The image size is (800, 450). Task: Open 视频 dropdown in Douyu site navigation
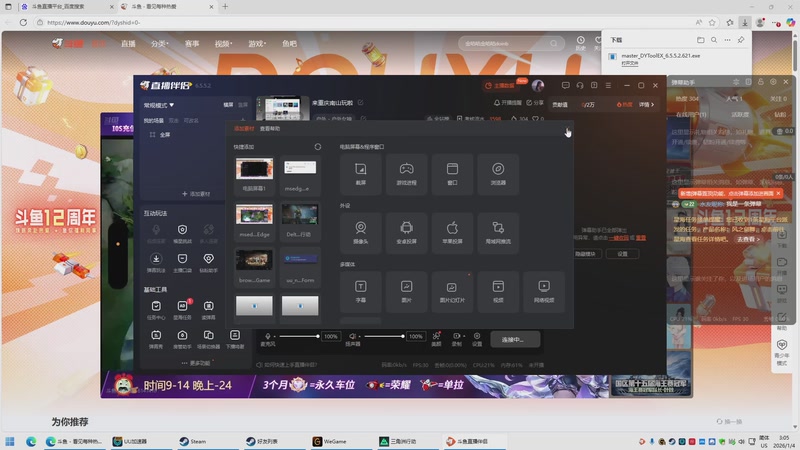[x=223, y=44]
